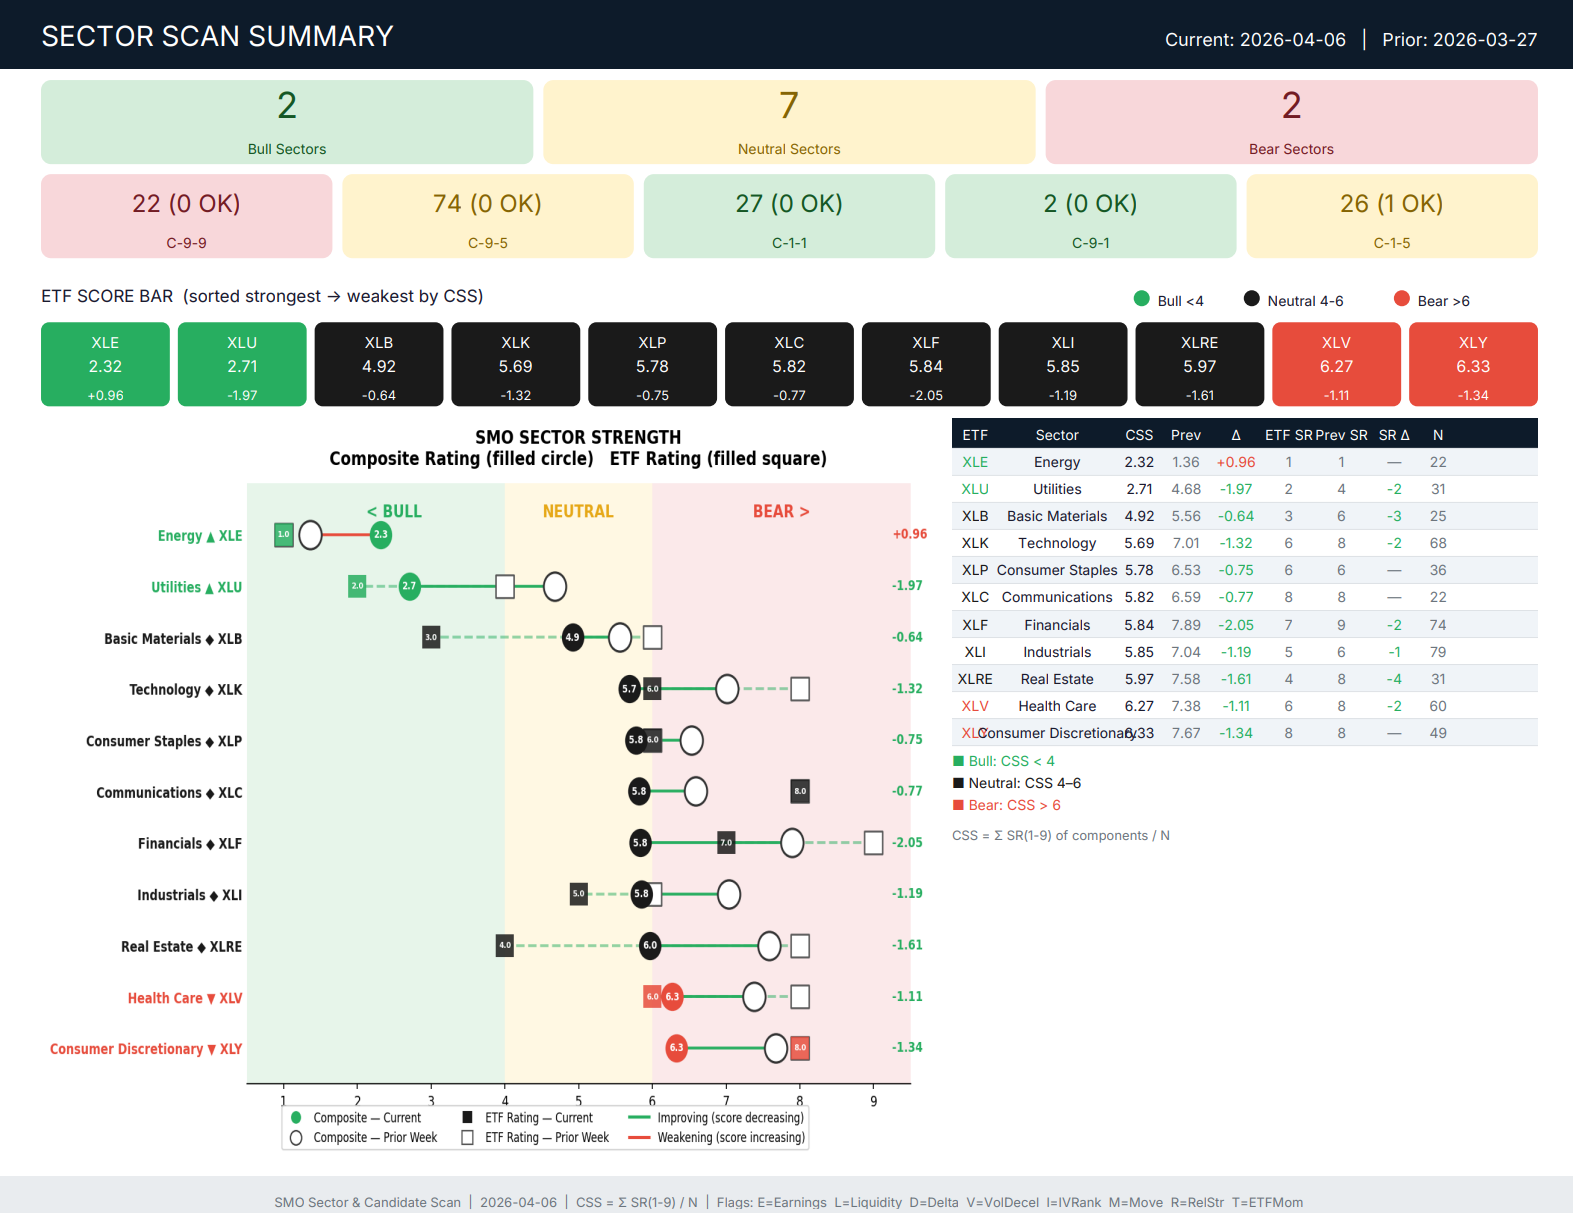Viewport: 1573px width, 1213px height.
Task: Click Basic Materials ETF square 3.0
Action: click(431, 637)
